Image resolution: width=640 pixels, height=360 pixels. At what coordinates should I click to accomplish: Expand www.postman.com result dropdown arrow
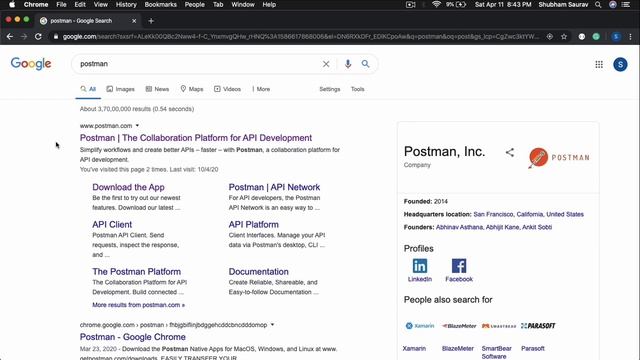137,126
